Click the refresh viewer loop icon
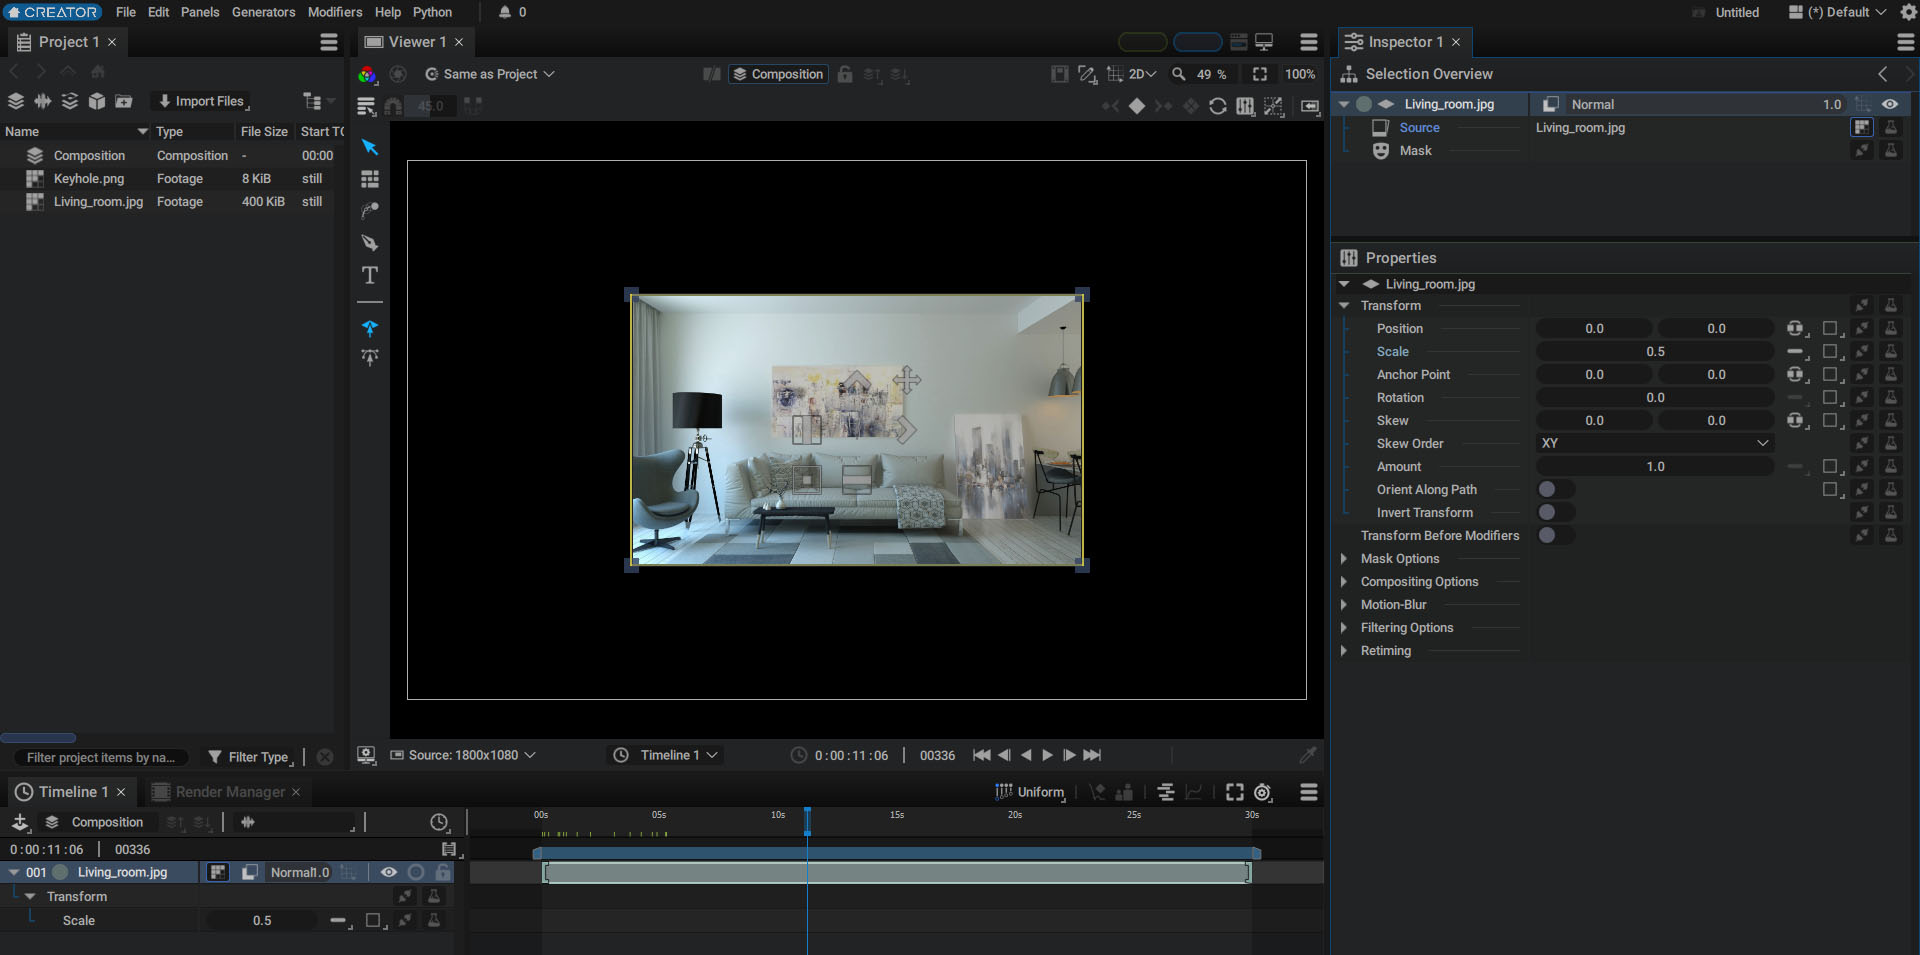This screenshot has height=955, width=1920. (x=1218, y=106)
